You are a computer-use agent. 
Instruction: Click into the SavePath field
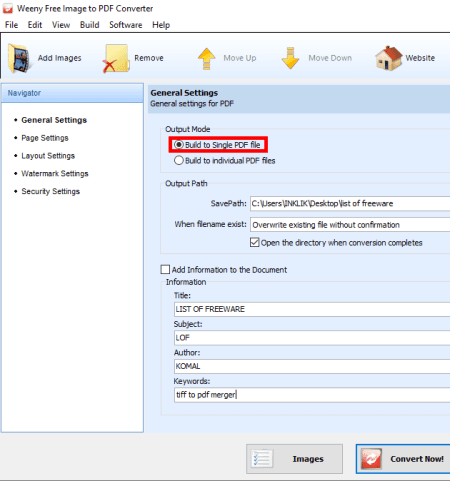350,203
